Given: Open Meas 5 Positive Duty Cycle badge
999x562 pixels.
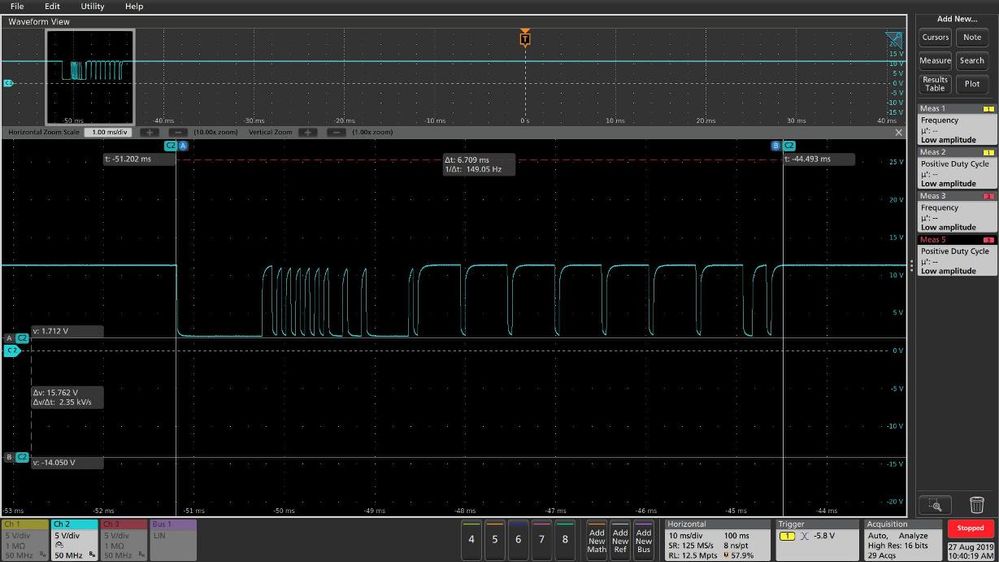Looking at the screenshot, I should pos(957,256).
